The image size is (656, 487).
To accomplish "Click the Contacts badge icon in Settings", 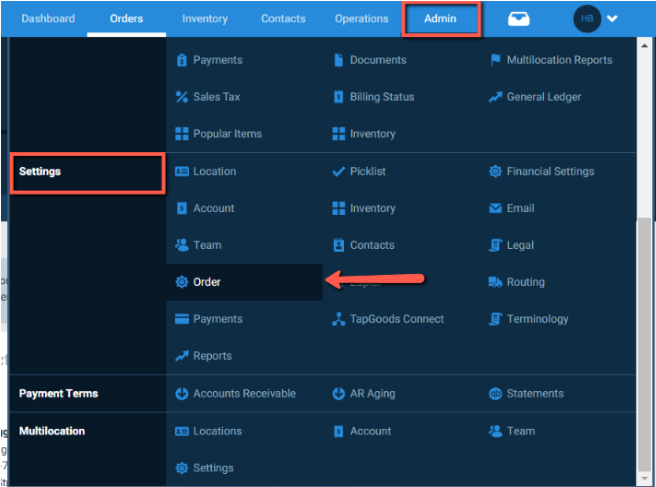I will [338, 245].
